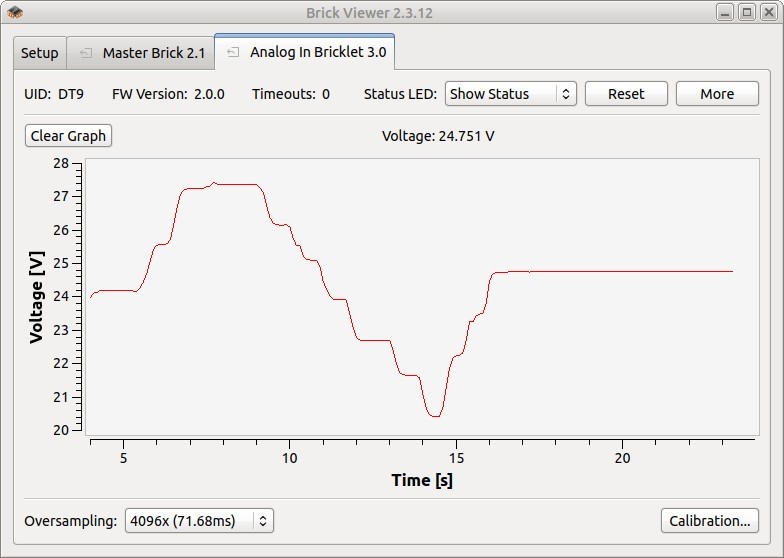Image resolution: width=784 pixels, height=558 pixels.
Task: Click the More button
Action: tap(717, 94)
